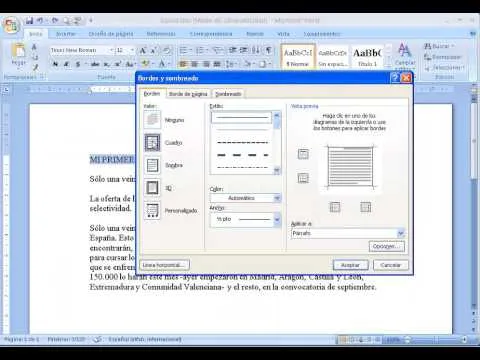Apply the Título 1 style

click(x=367, y=57)
